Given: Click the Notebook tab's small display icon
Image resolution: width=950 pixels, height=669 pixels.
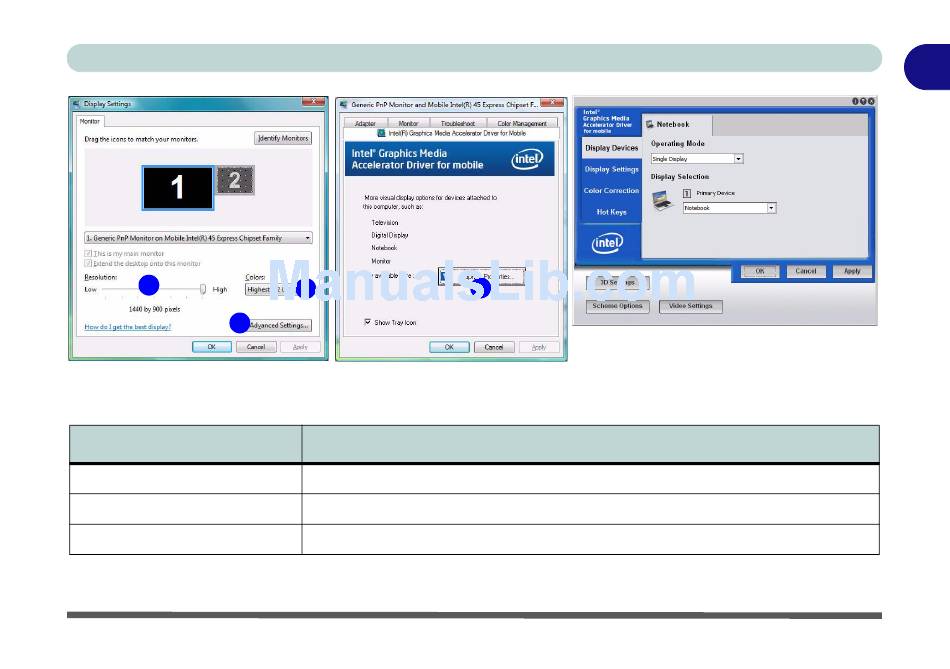Looking at the screenshot, I should (x=650, y=124).
